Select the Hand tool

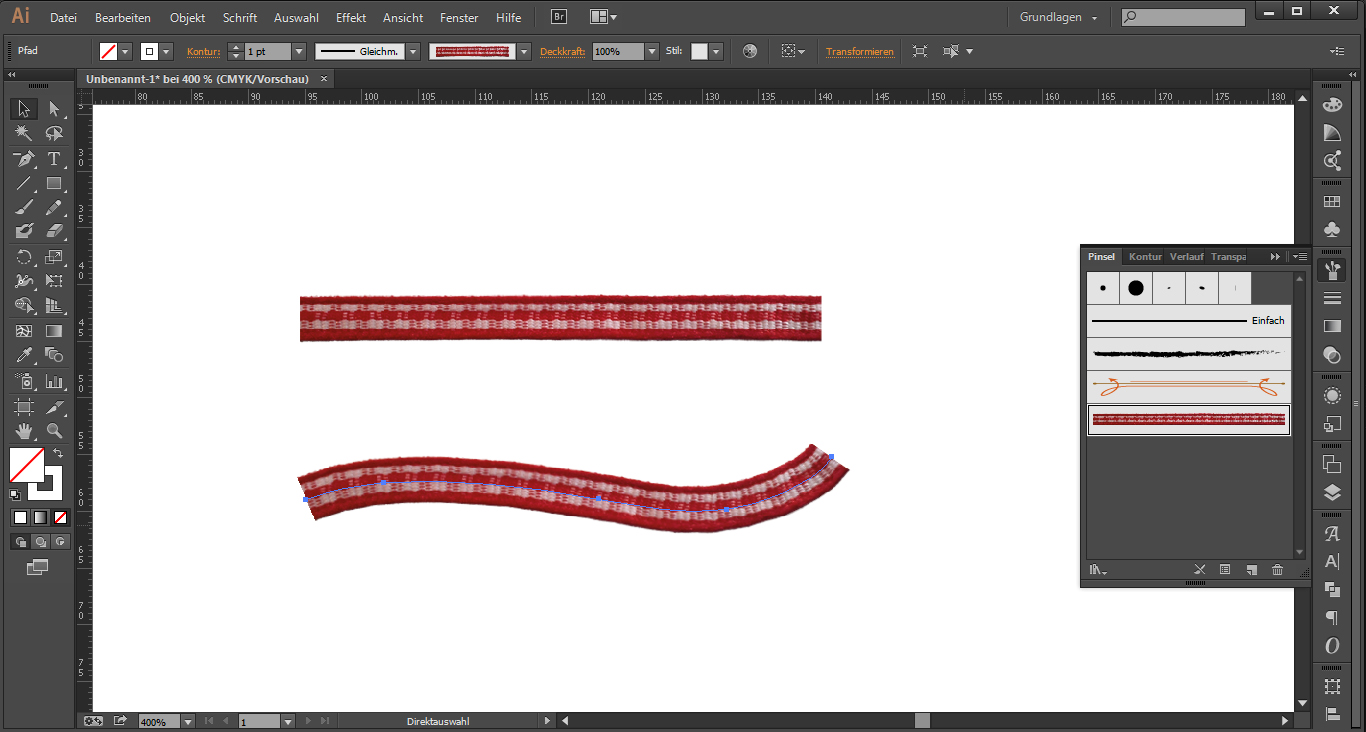(x=24, y=431)
